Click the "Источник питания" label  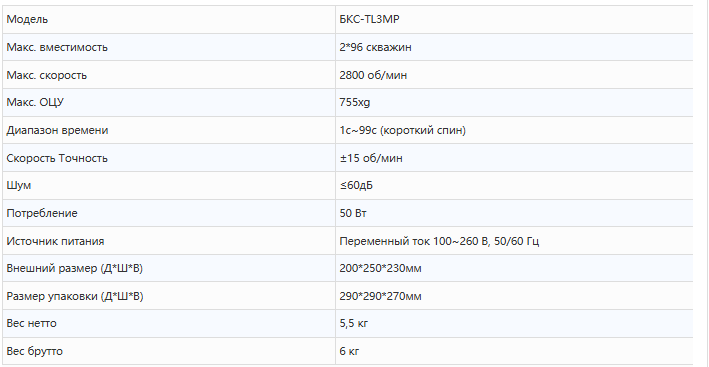[55, 241]
